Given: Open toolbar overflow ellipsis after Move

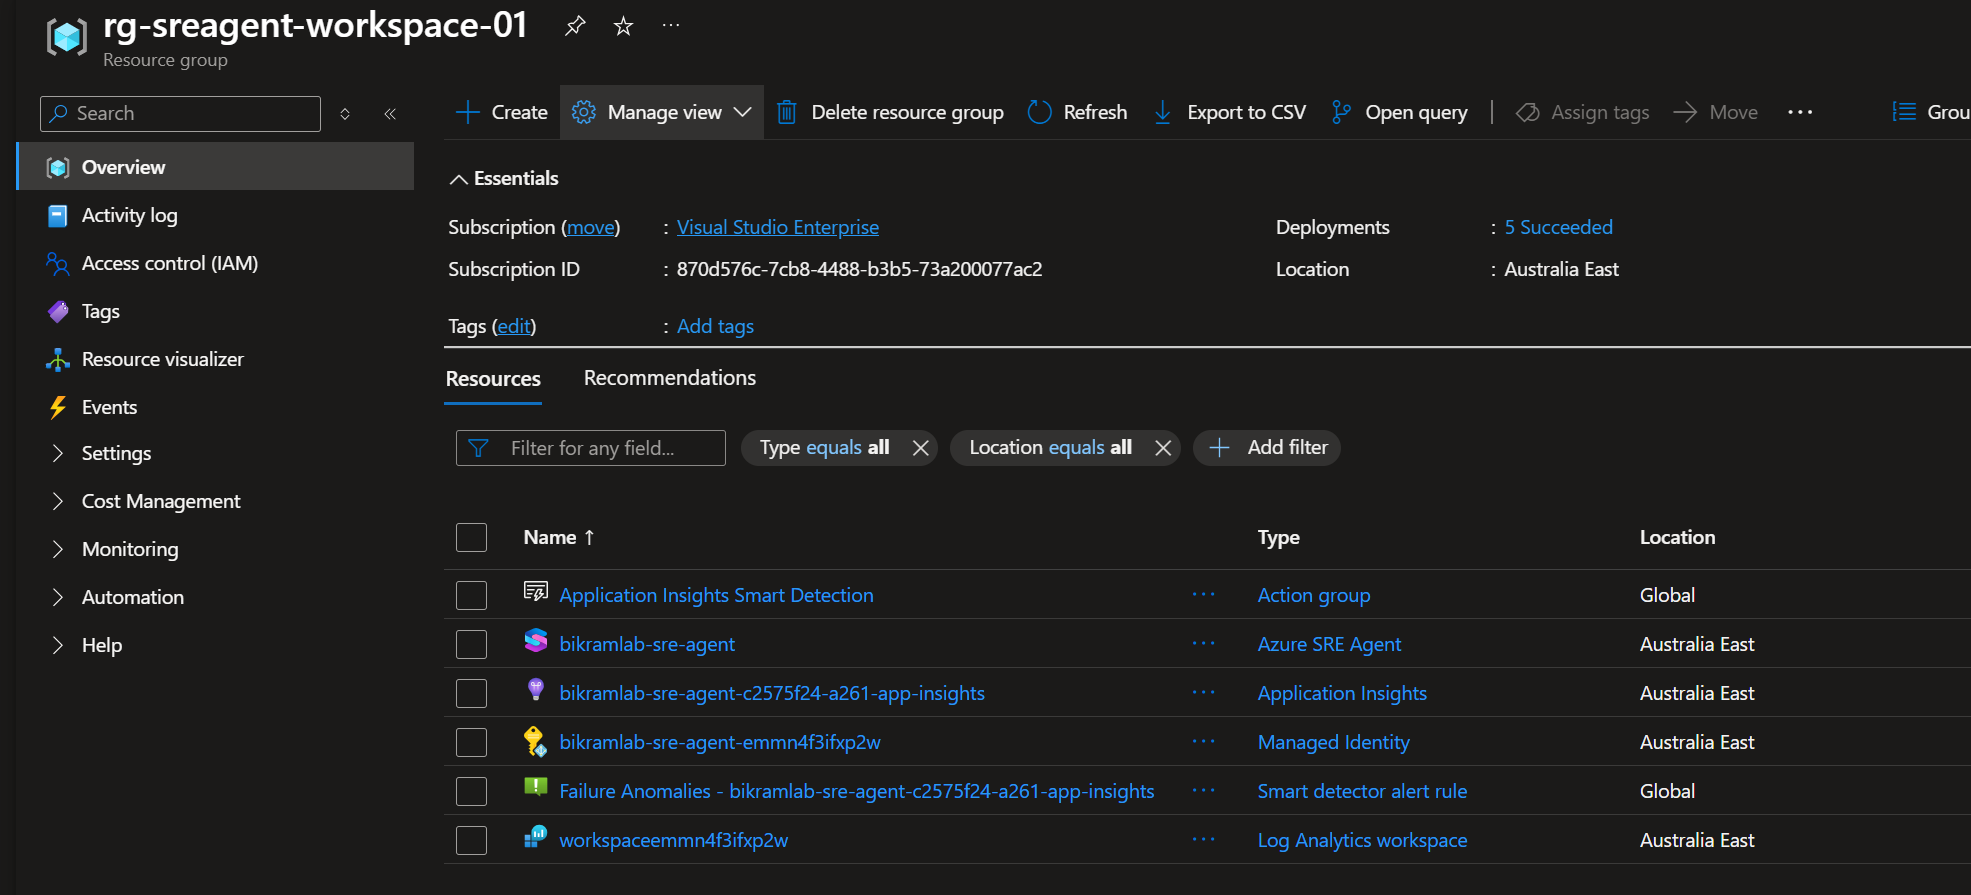Looking at the screenshot, I should (1800, 112).
